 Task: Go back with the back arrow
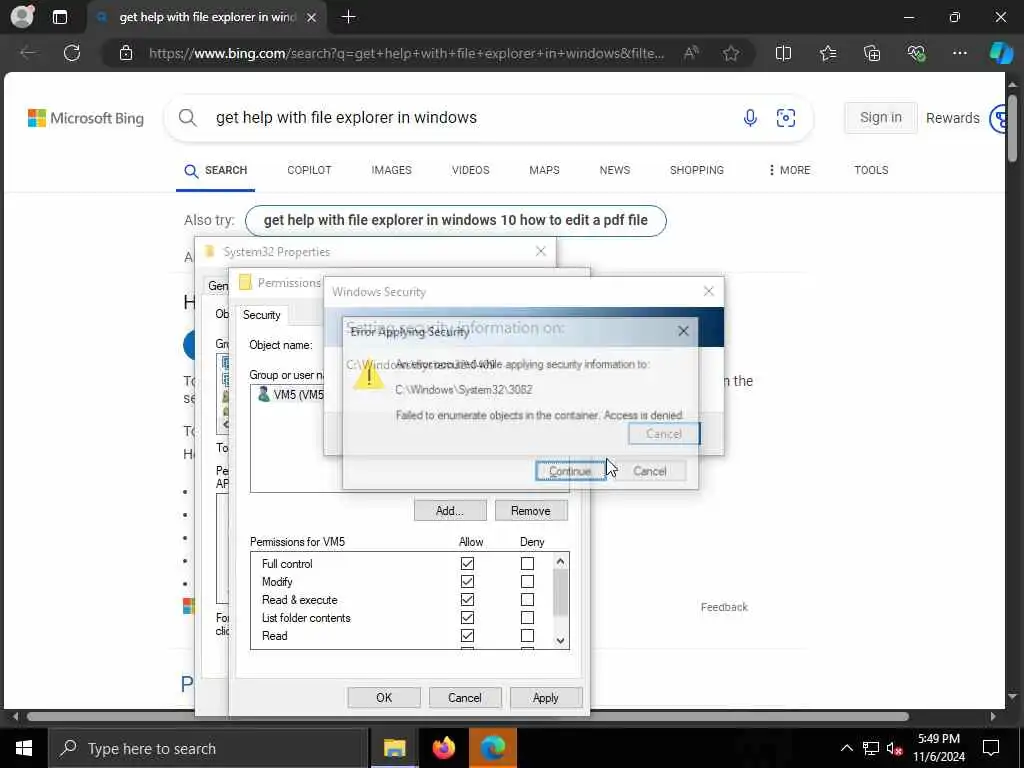tap(28, 53)
